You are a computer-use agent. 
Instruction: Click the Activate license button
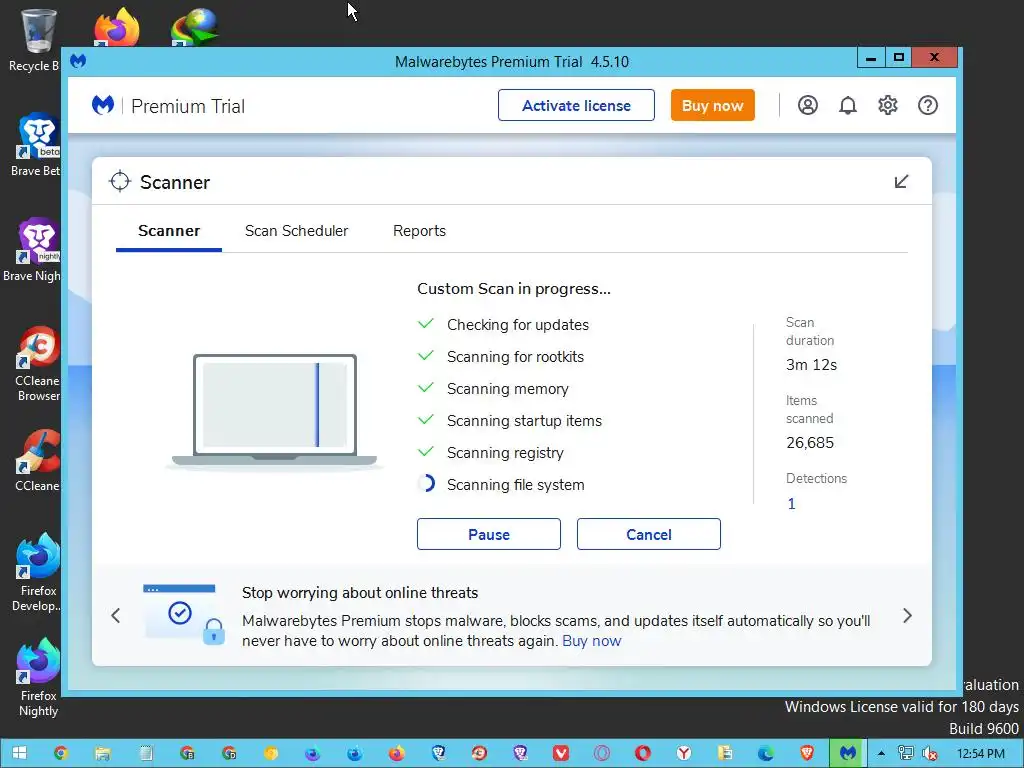coord(576,105)
